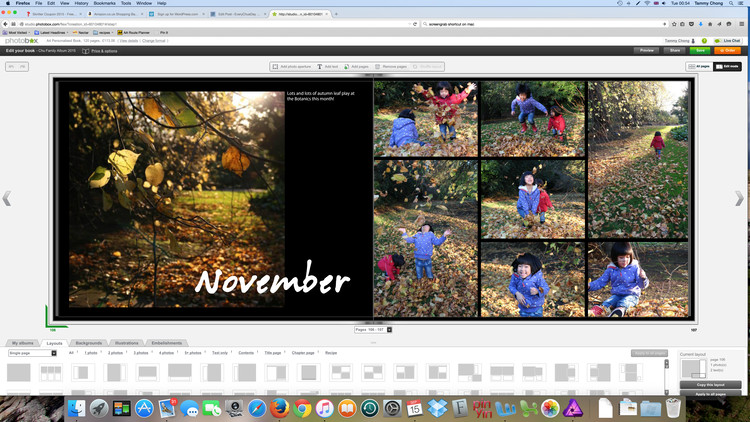750x422 pixels.
Task: Open Finder from the Dock
Action: click(77, 408)
